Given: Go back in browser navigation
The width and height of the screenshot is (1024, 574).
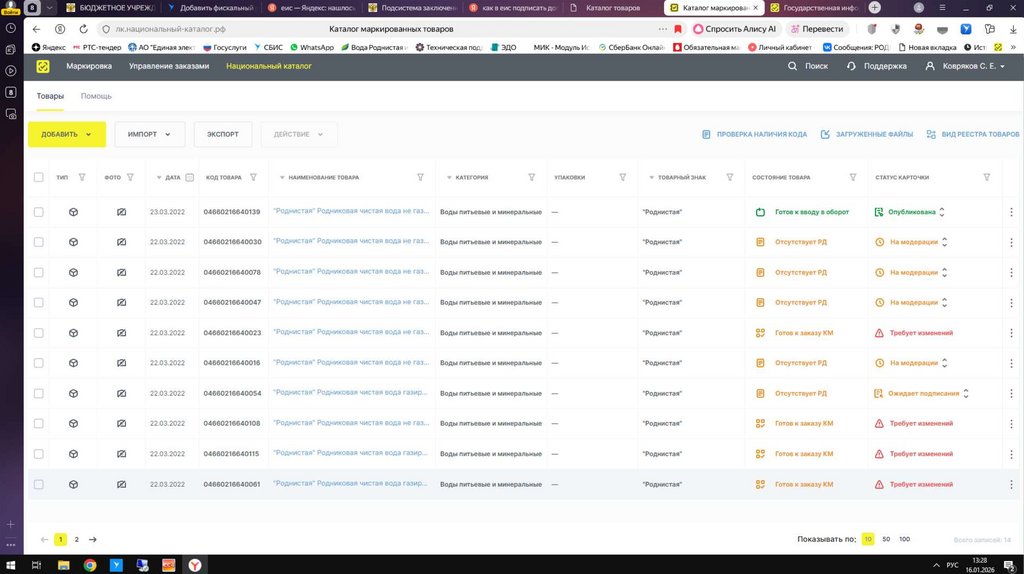Looking at the screenshot, I should [x=37, y=29].
